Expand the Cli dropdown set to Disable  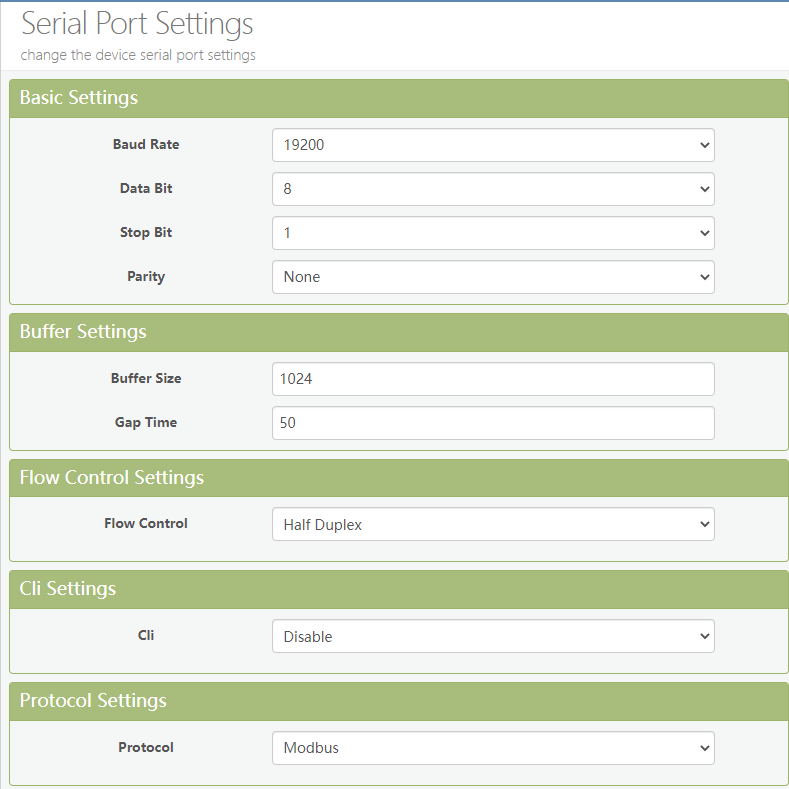[x=493, y=636]
